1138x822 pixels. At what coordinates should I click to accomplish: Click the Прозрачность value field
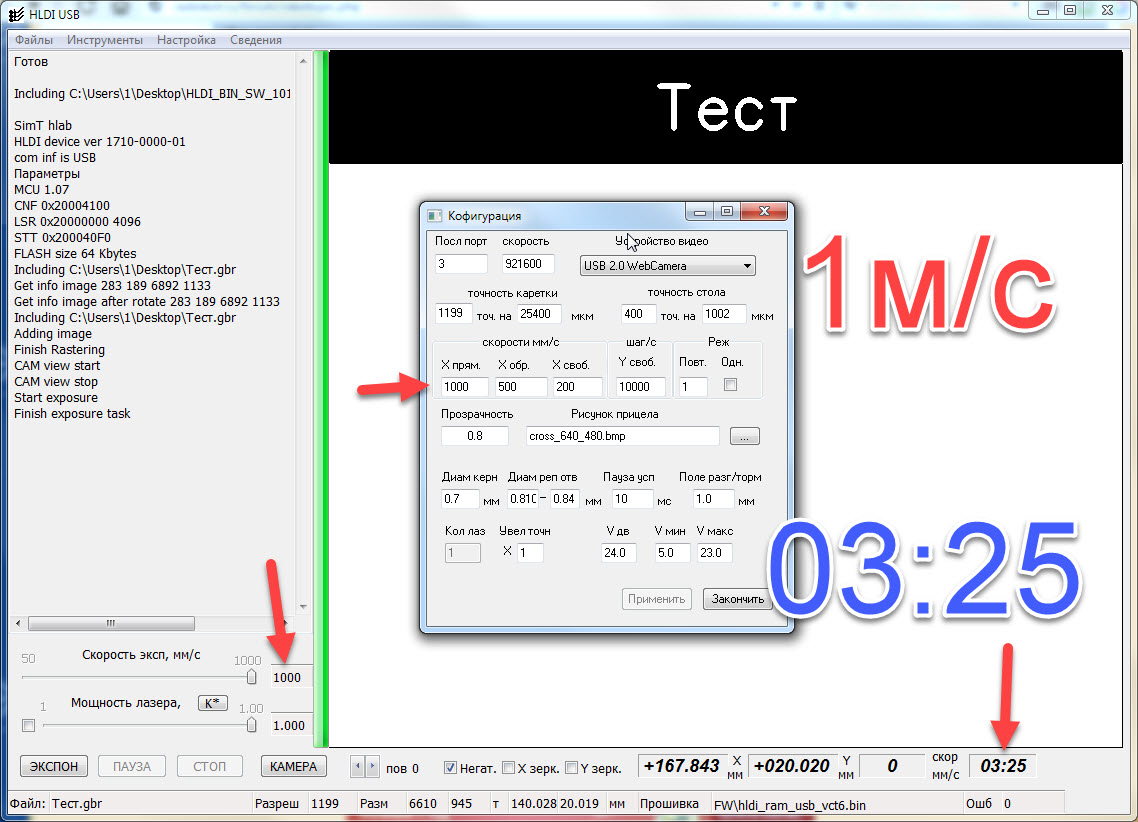(x=475, y=436)
